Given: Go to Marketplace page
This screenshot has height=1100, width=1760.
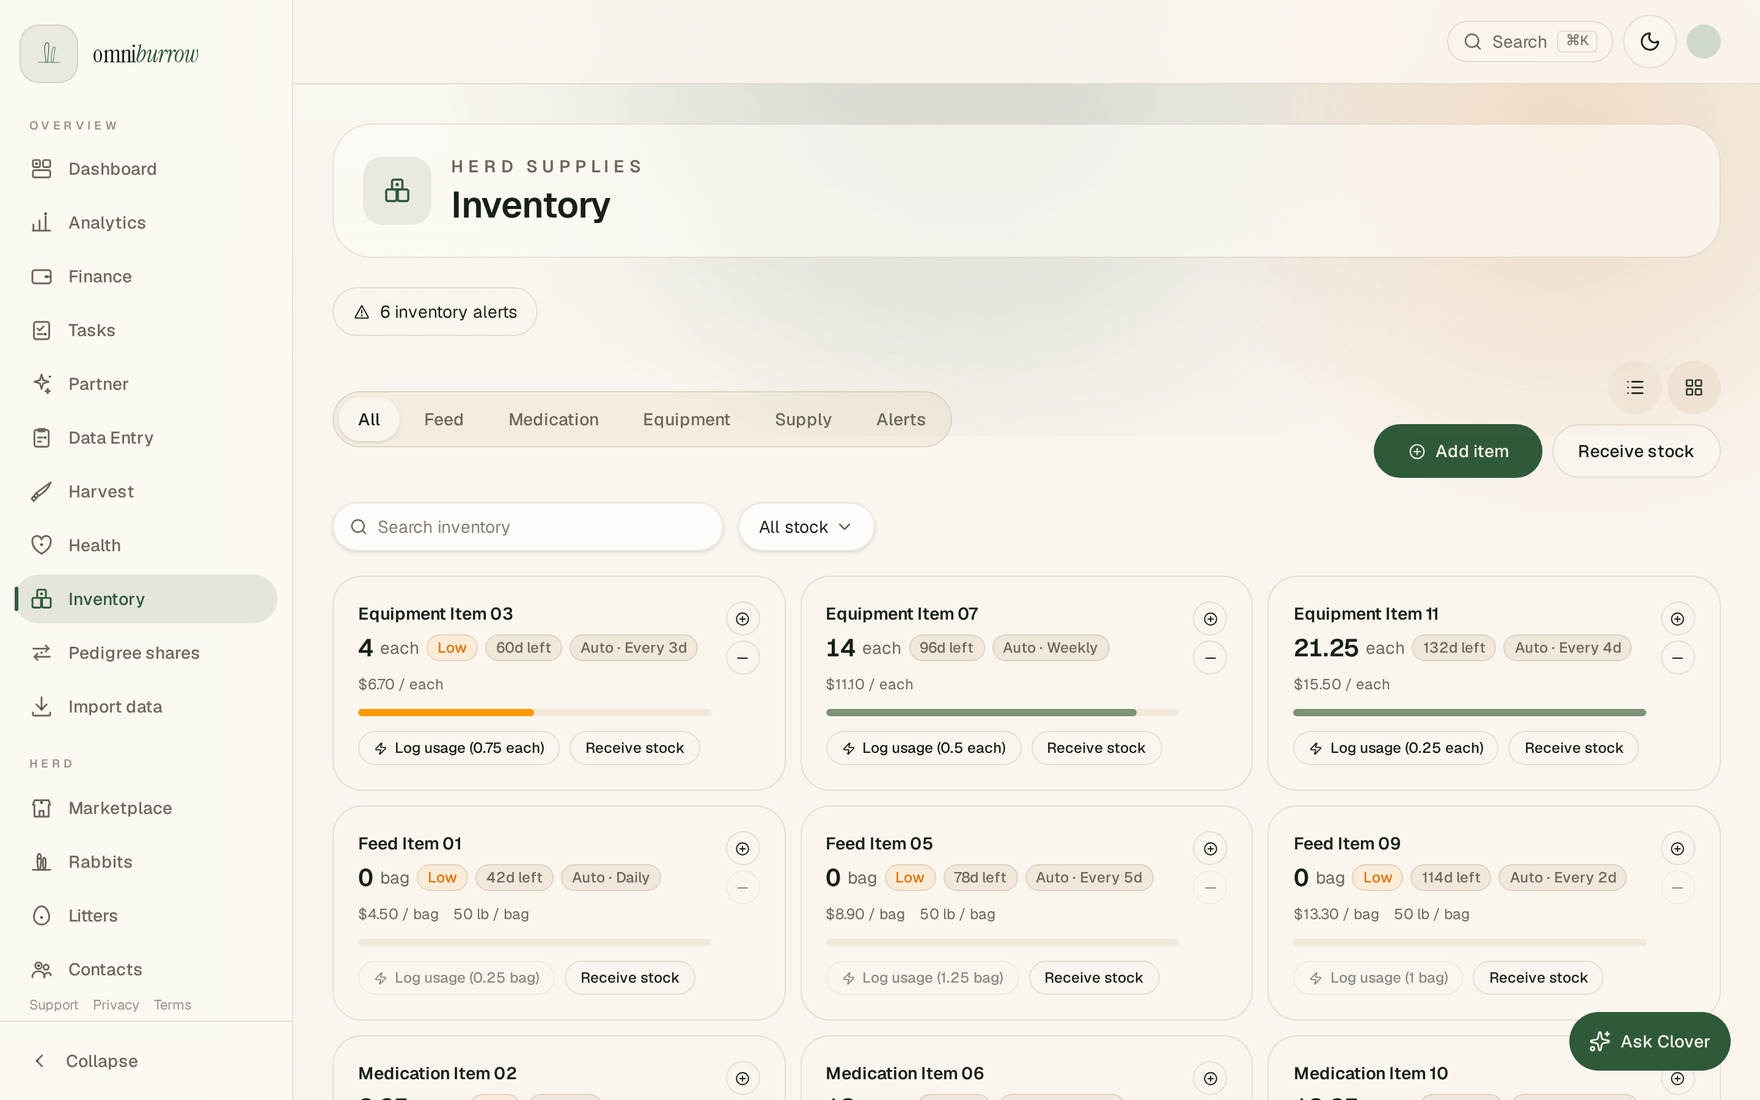Looking at the screenshot, I should tap(146, 808).
